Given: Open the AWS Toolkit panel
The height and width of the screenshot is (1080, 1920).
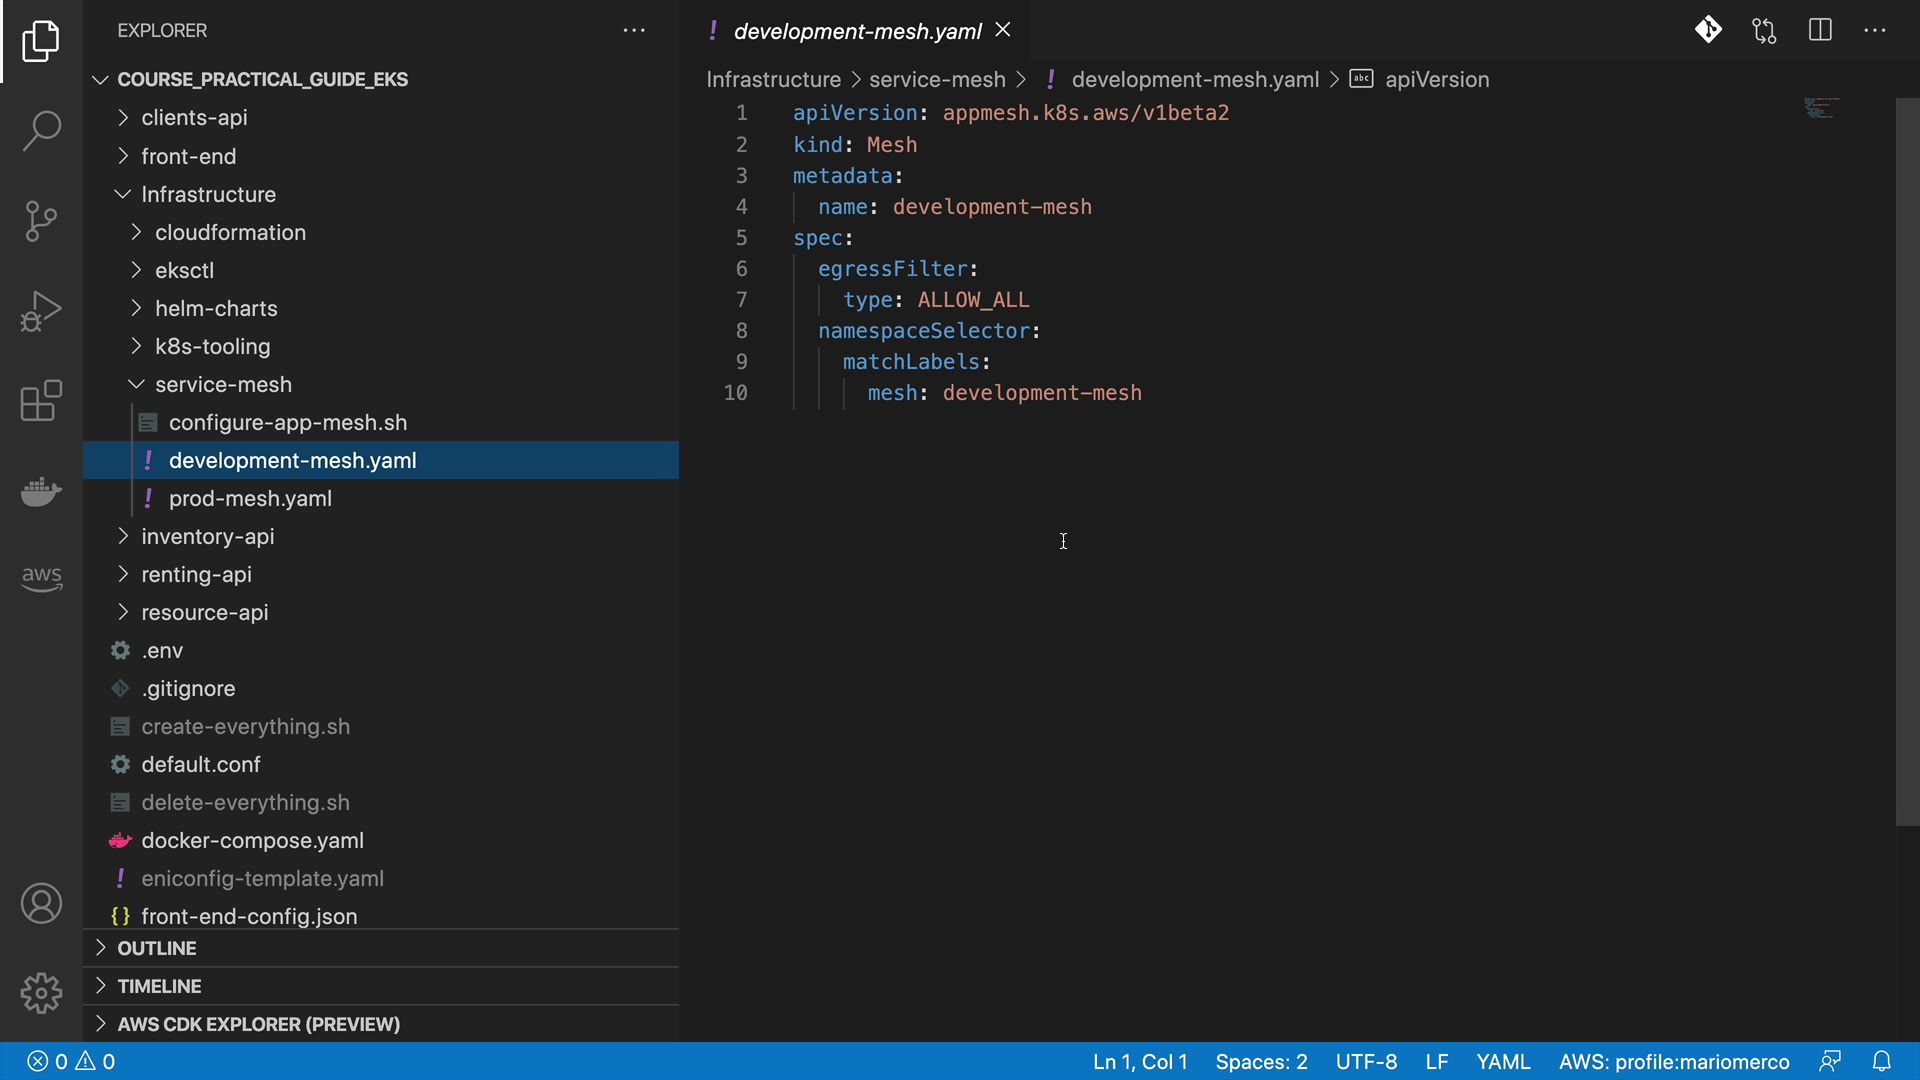Looking at the screenshot, I should (41, 577).
